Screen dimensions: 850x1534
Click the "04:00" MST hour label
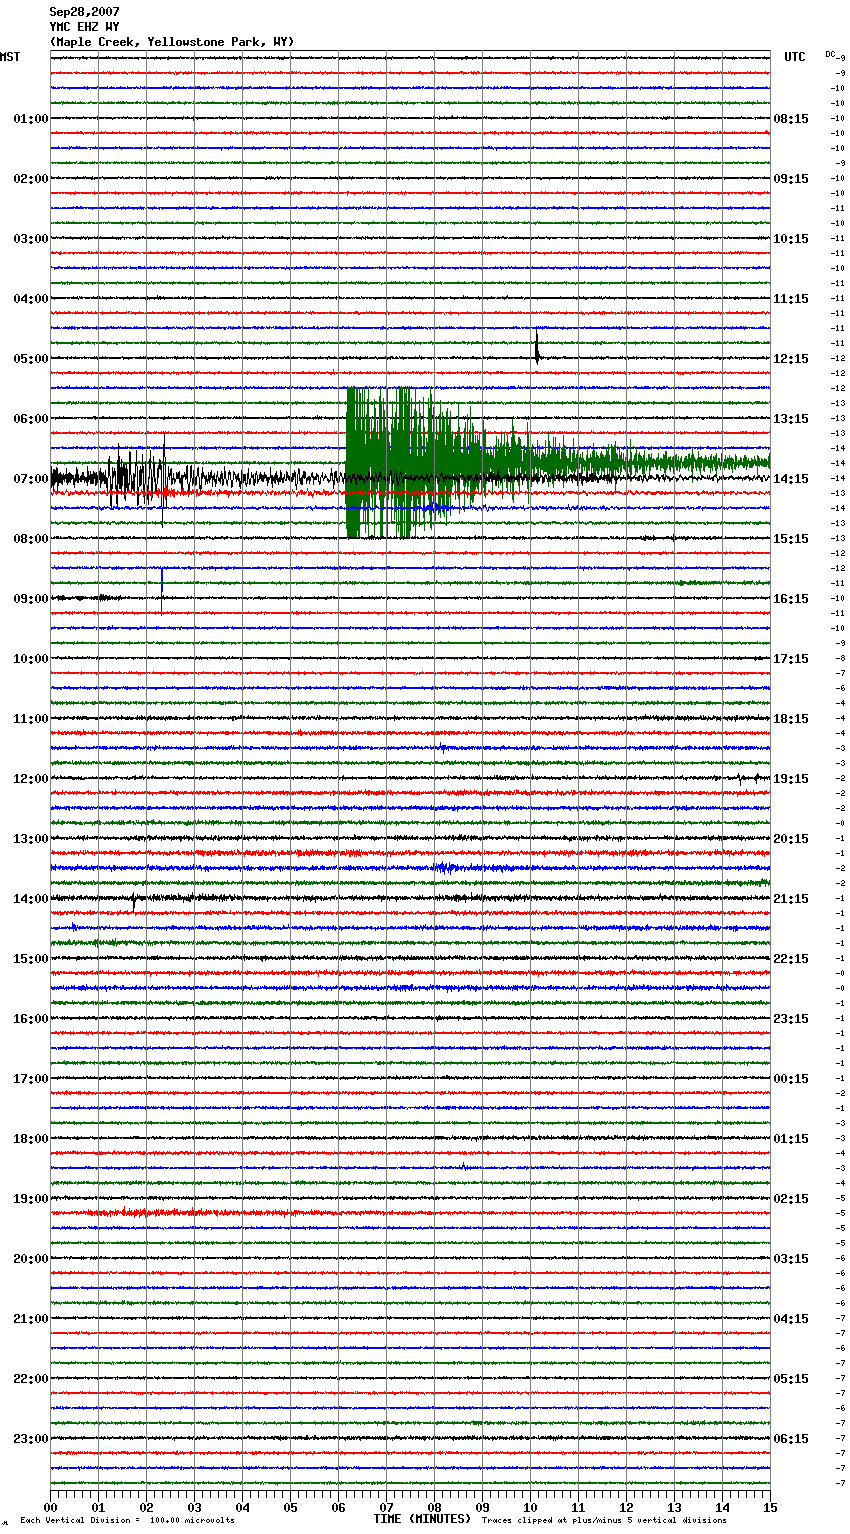click(31, 299)
